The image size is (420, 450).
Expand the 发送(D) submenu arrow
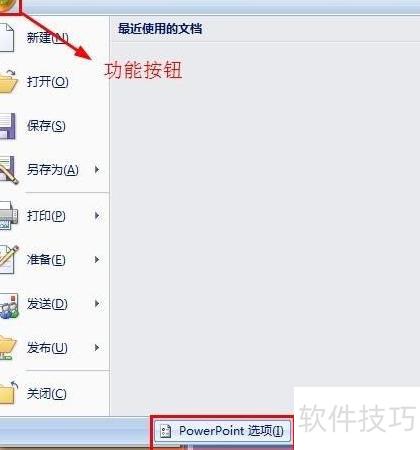click(x=97, y=303)
